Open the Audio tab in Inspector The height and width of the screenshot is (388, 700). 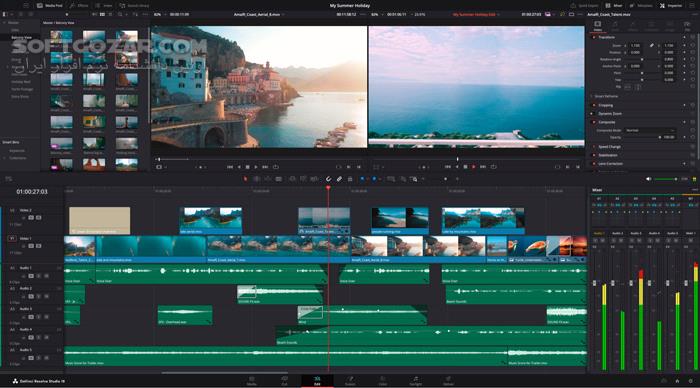point(615,26)
